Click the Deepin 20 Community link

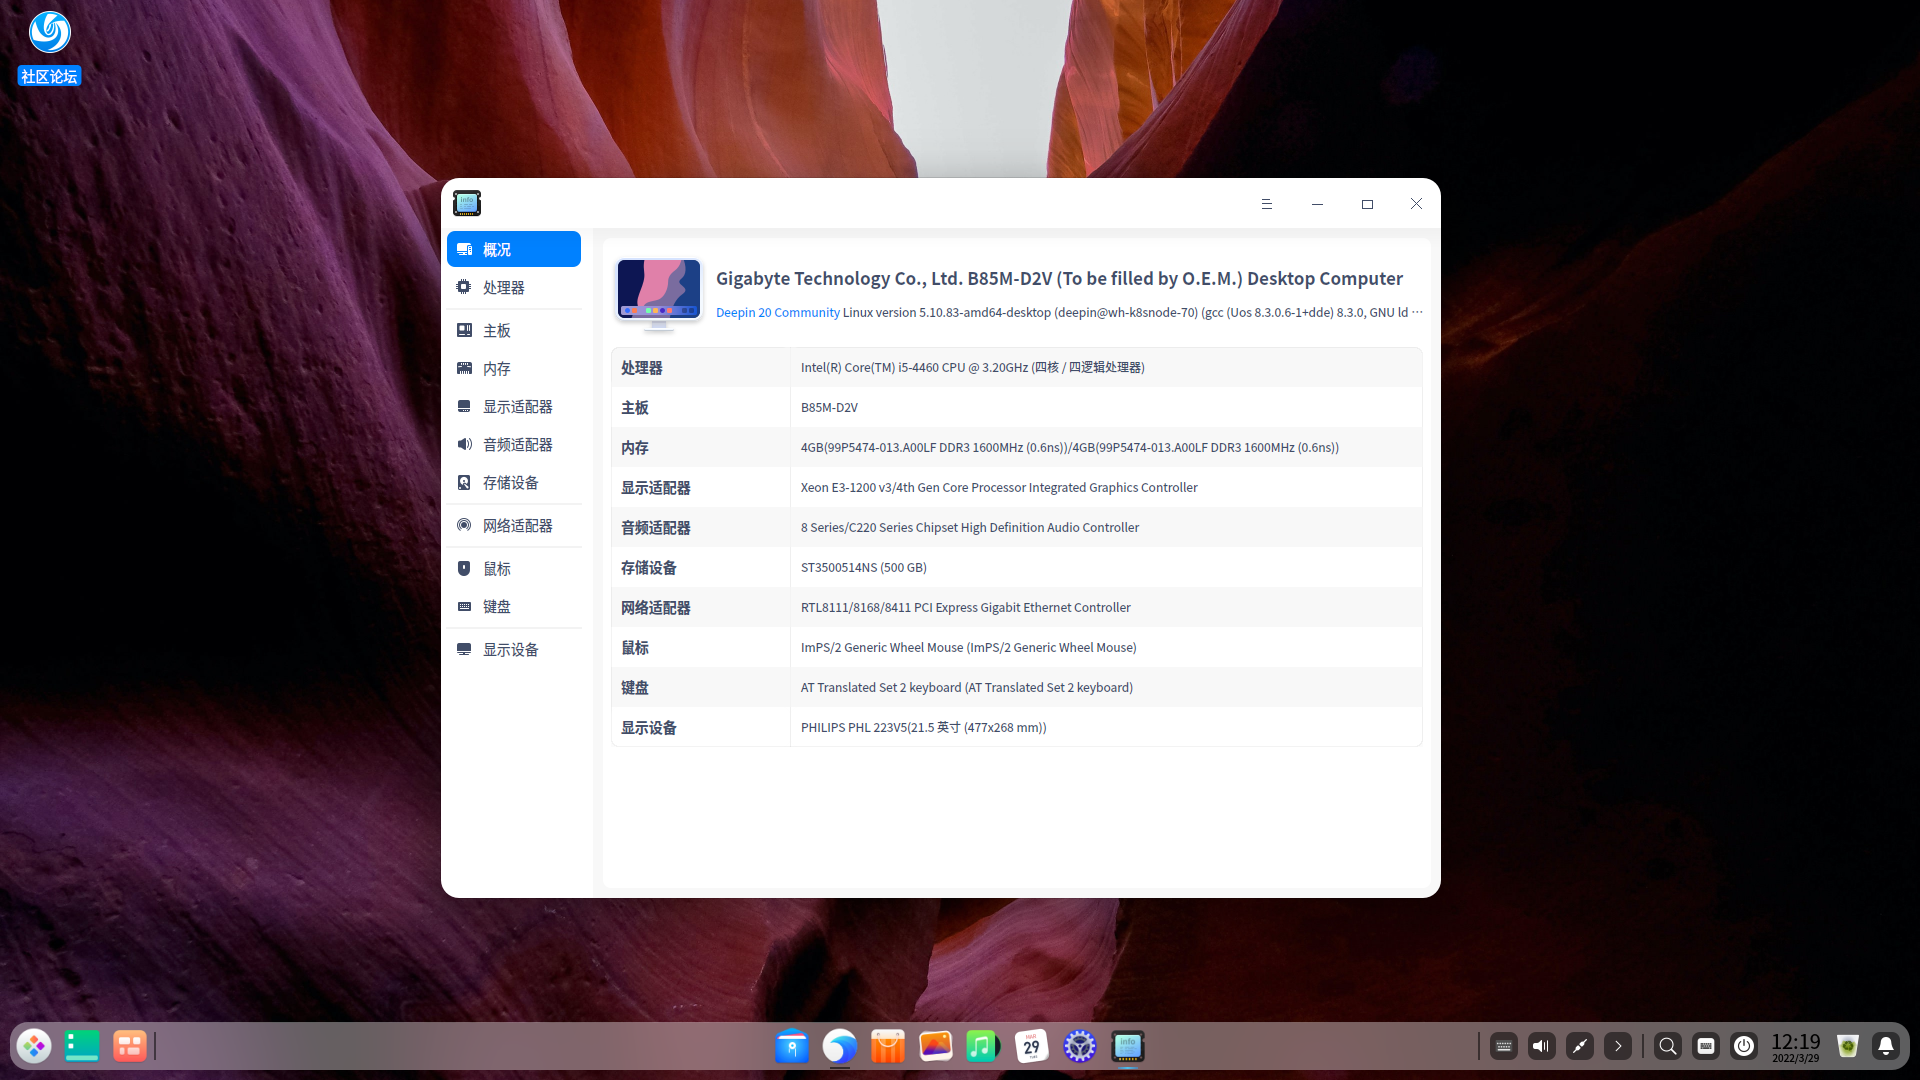click(777, 312)
